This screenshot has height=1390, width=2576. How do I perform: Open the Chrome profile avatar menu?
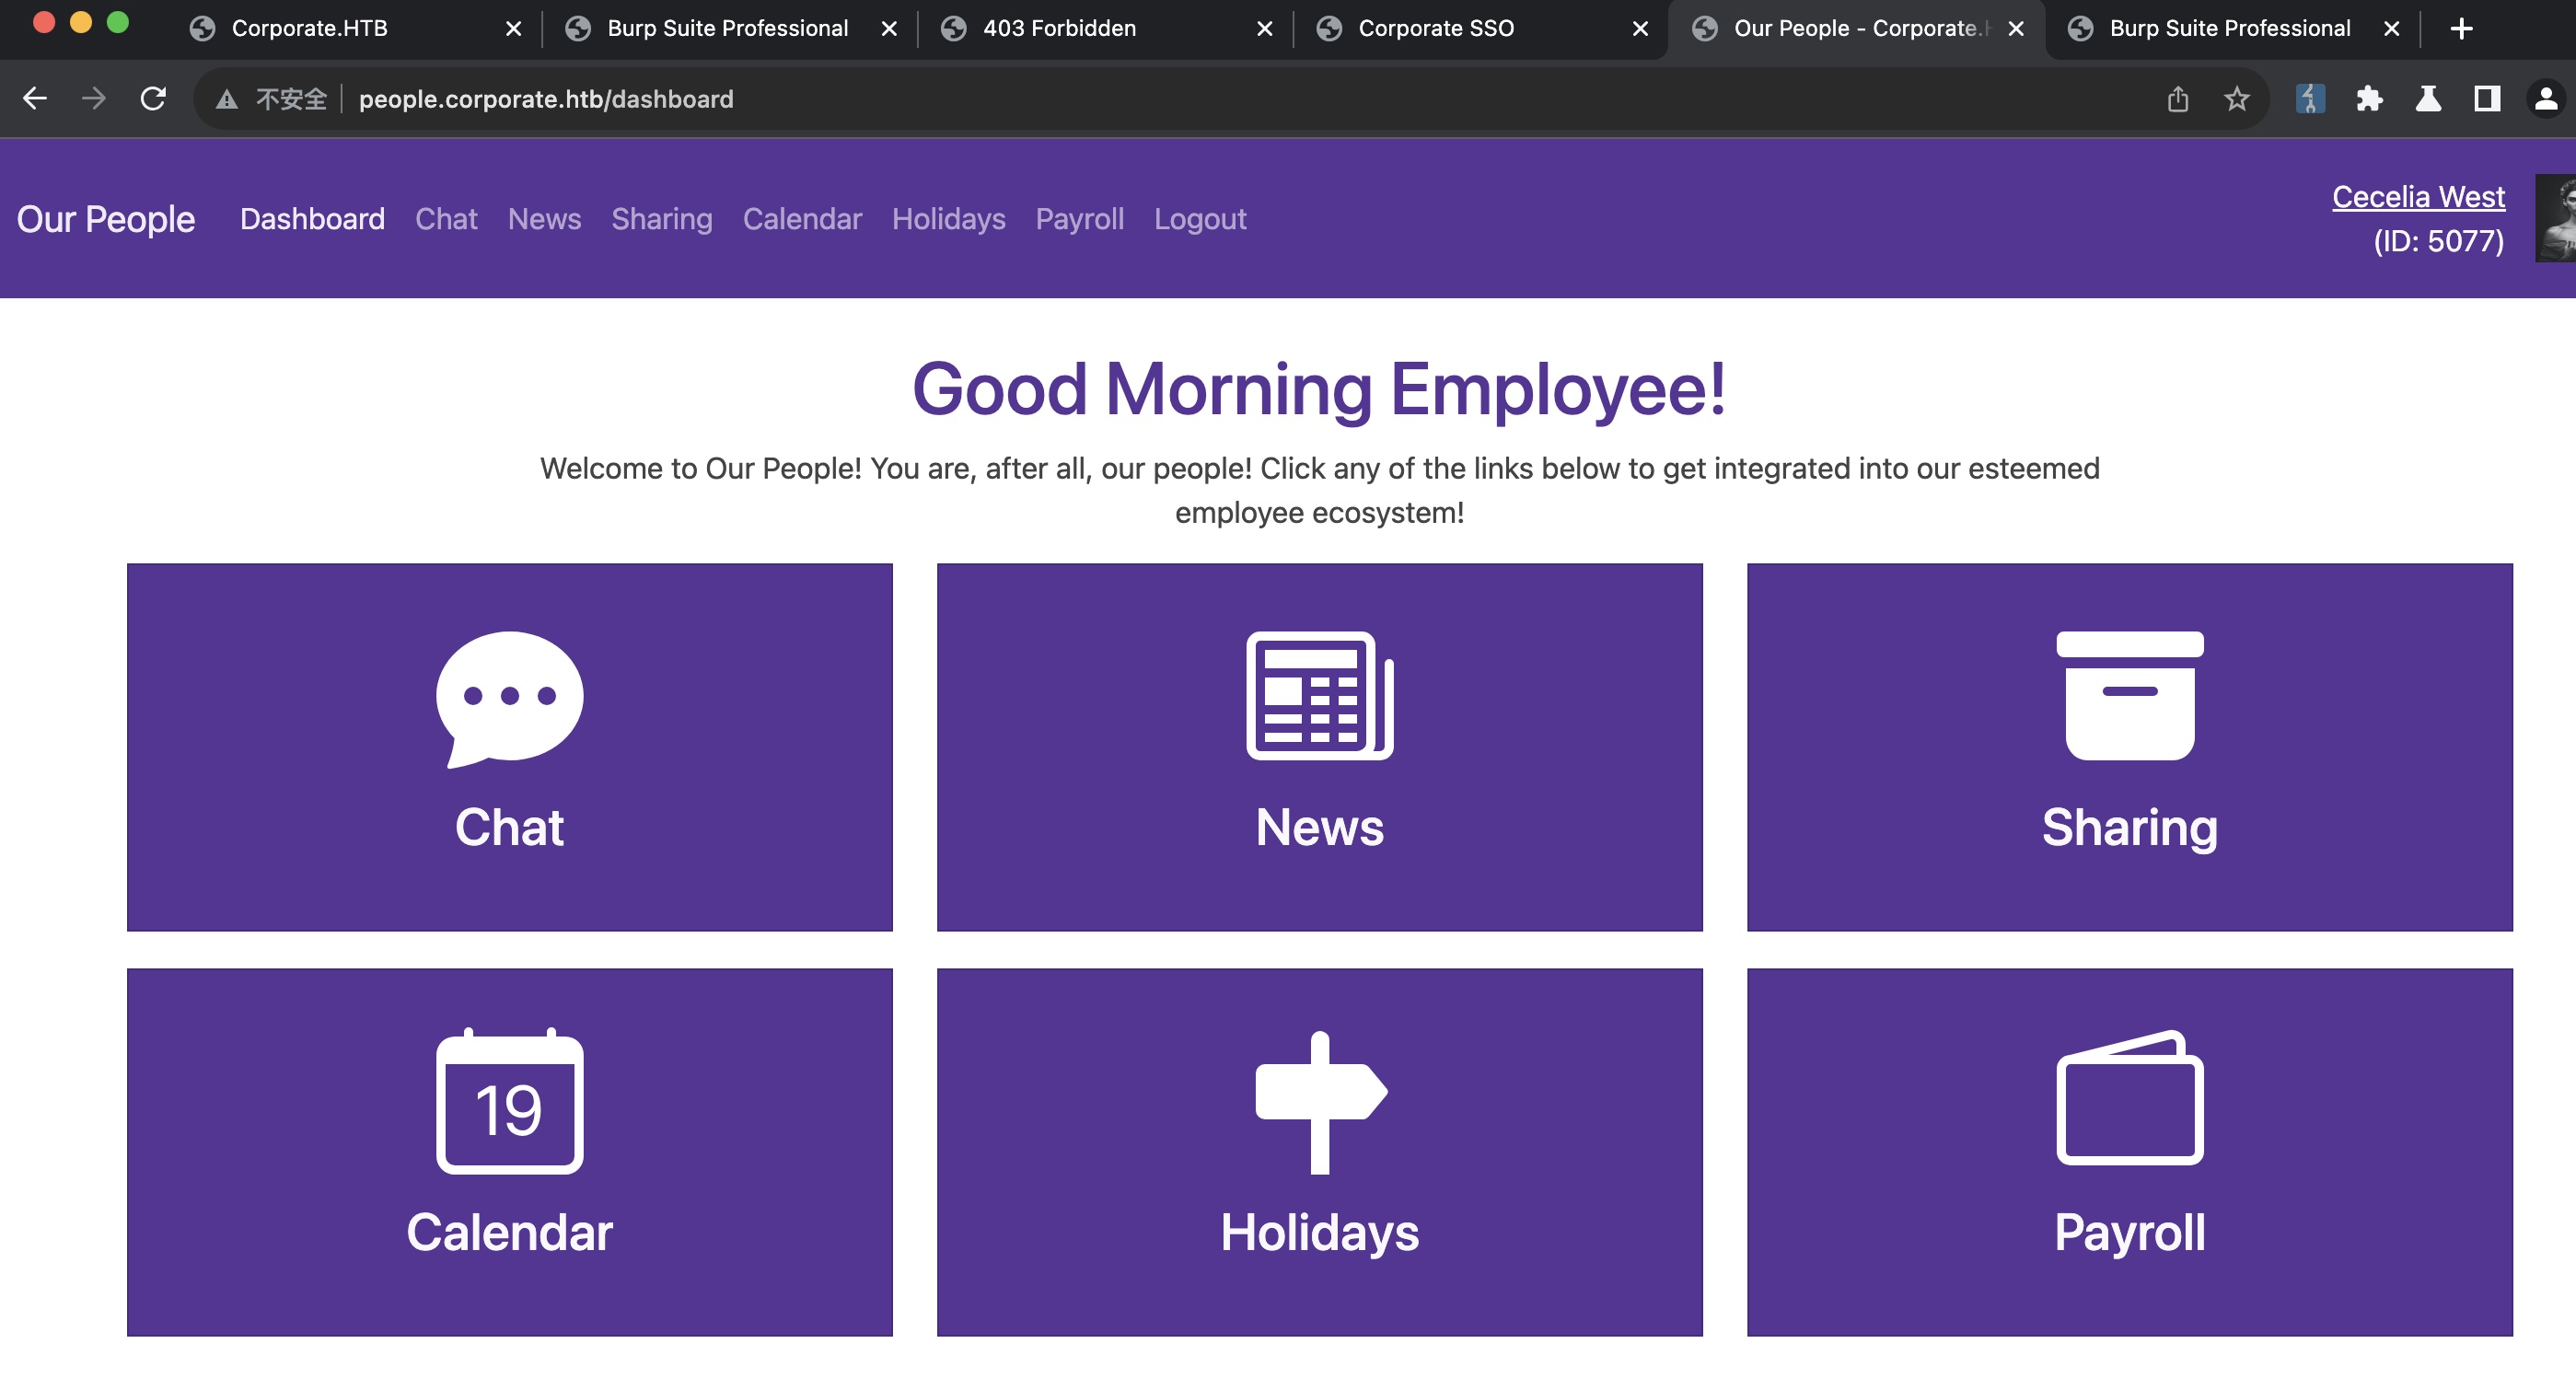coord(2545,99)
